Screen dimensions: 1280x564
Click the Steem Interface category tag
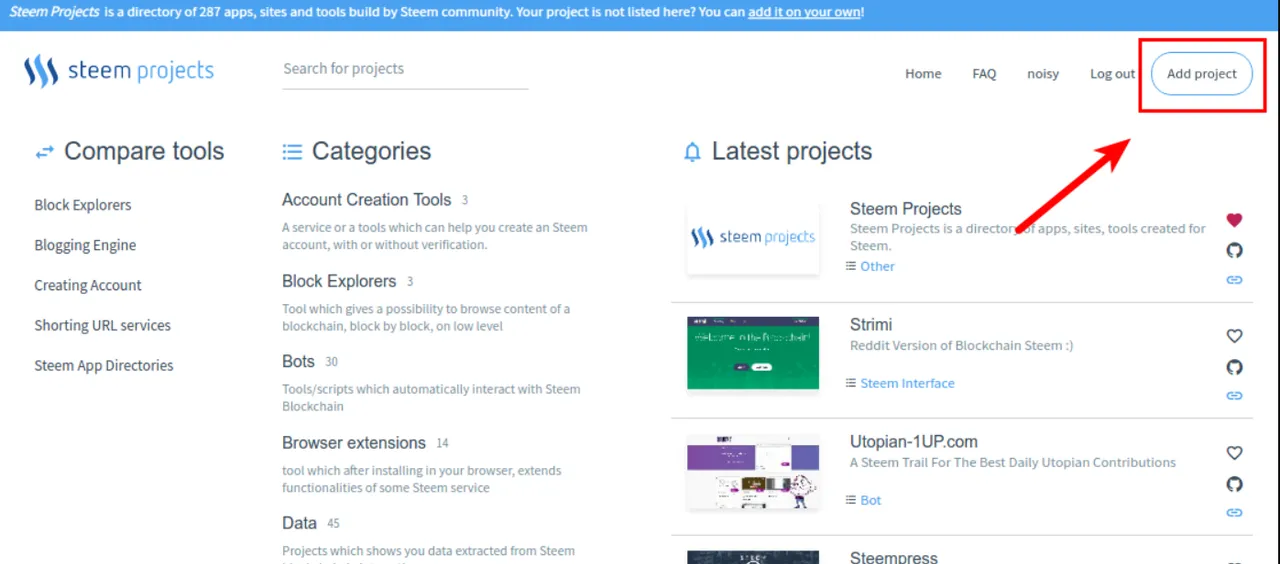[907, 383]
